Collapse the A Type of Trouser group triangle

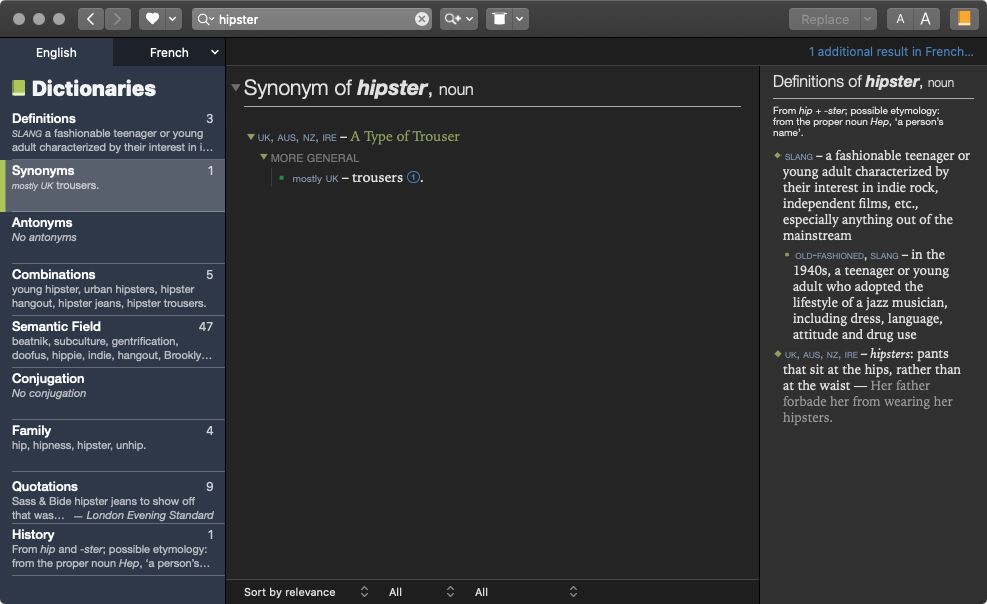point(251,137)
